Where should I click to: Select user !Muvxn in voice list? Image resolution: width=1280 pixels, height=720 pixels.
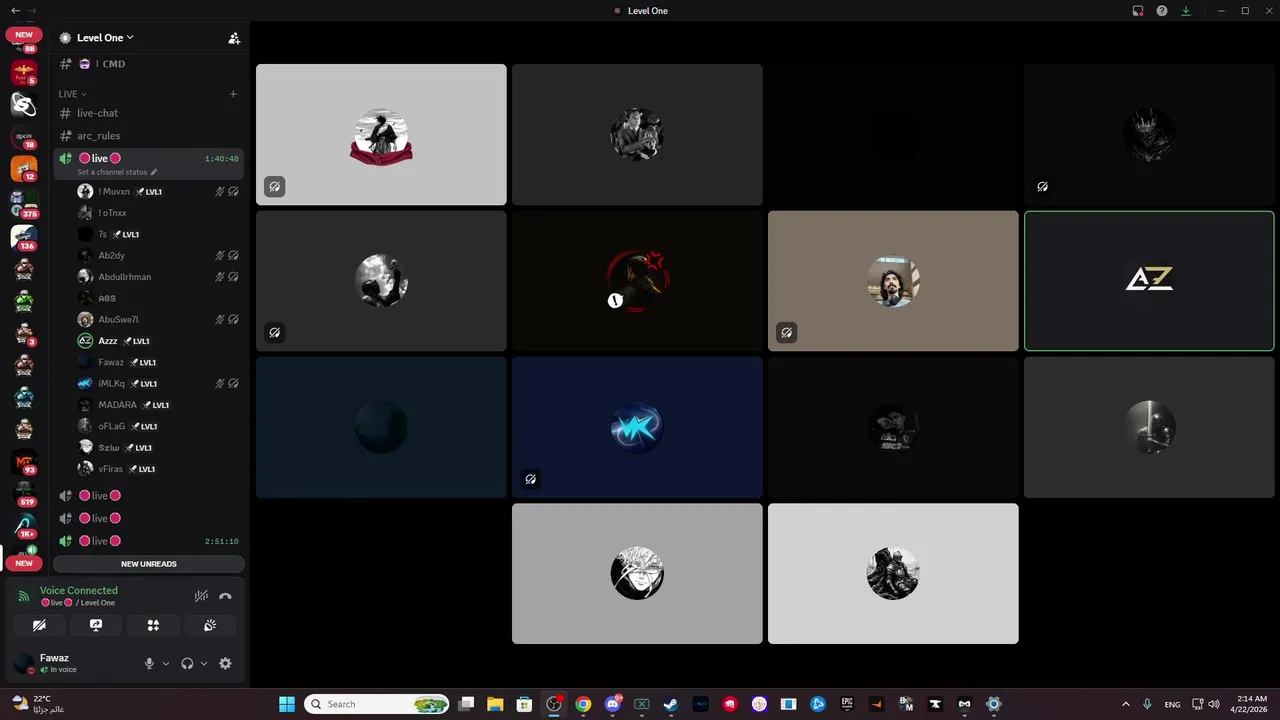click(x=158, y=191)
